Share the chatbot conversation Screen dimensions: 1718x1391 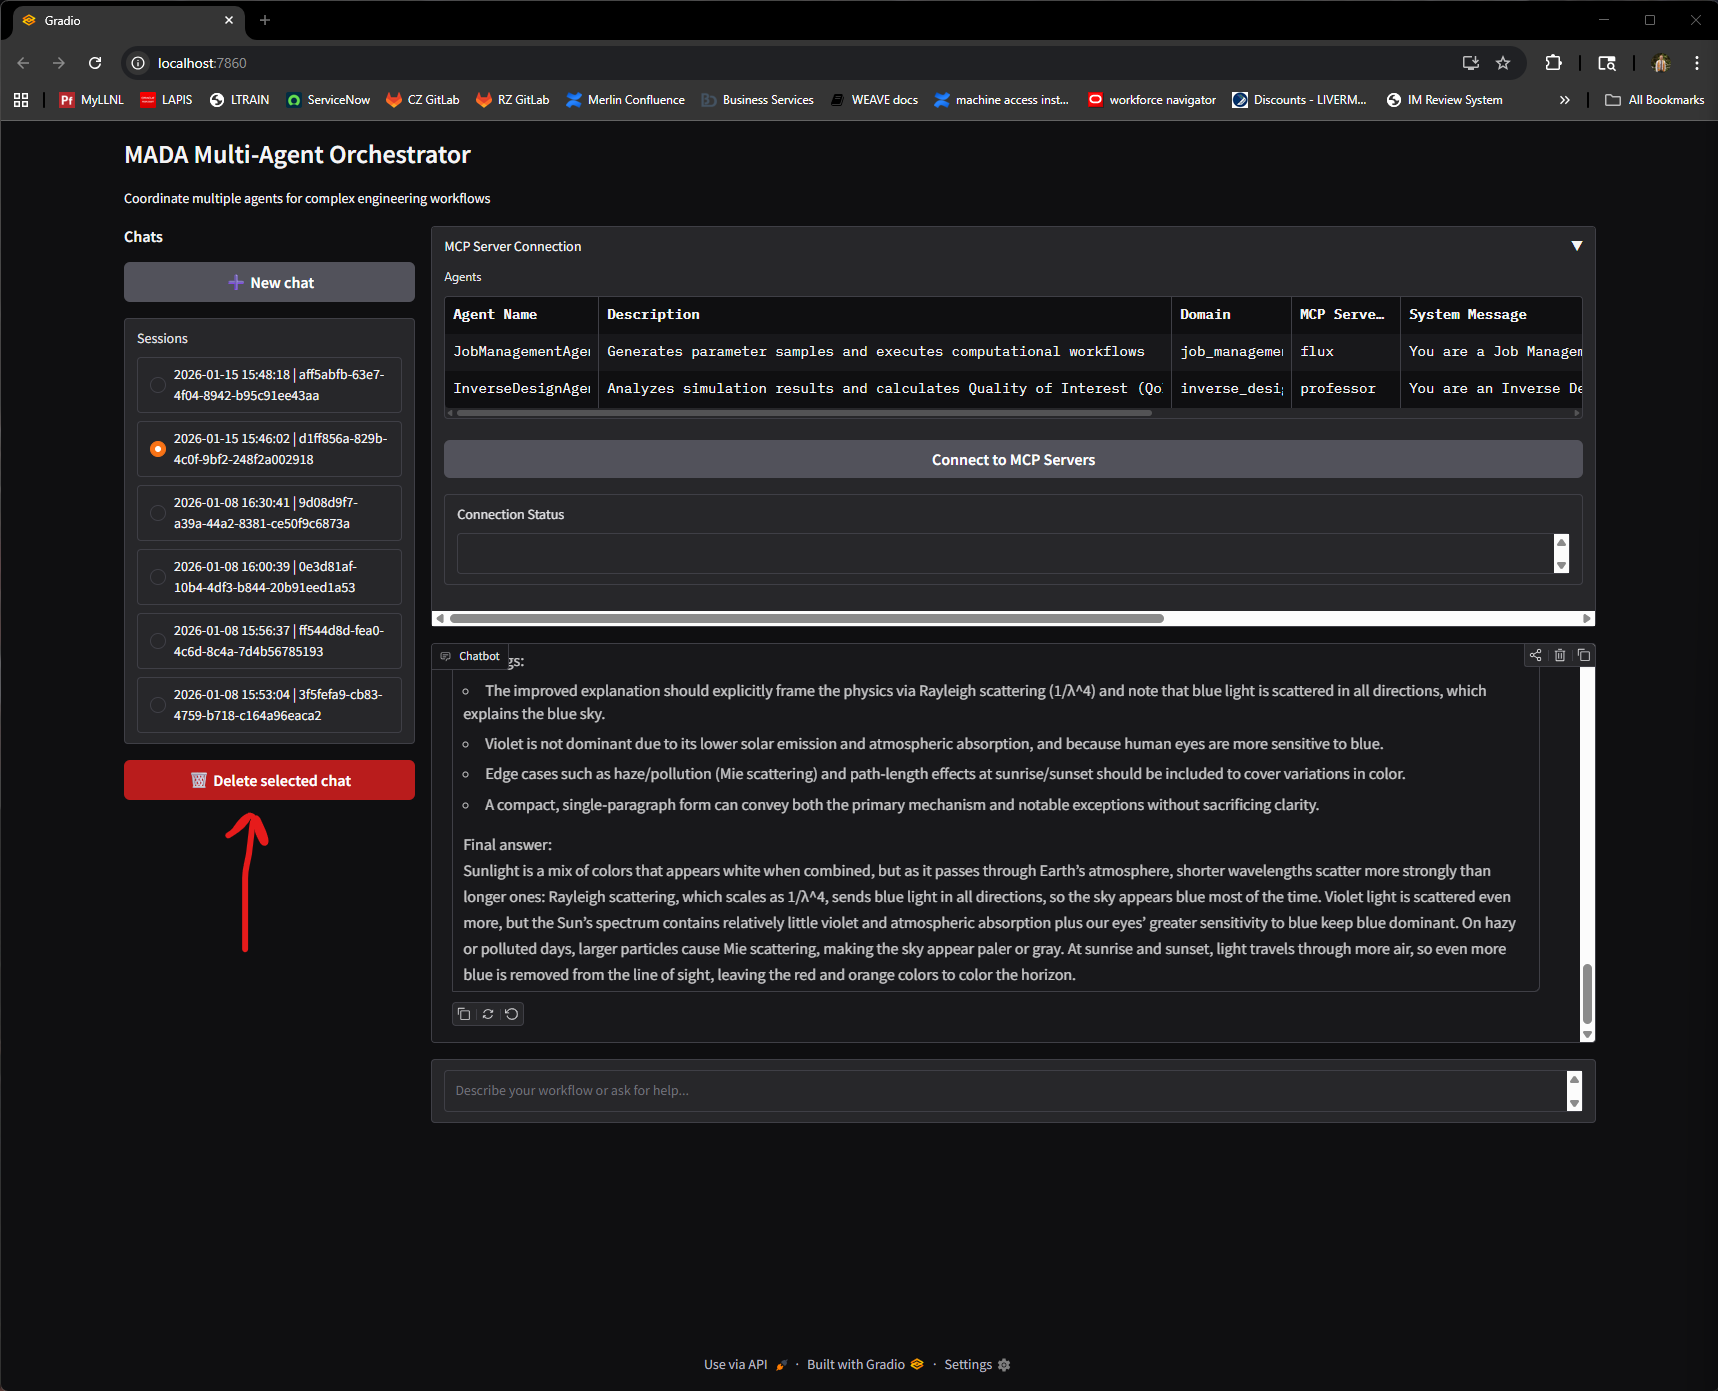pos(1535,655)
